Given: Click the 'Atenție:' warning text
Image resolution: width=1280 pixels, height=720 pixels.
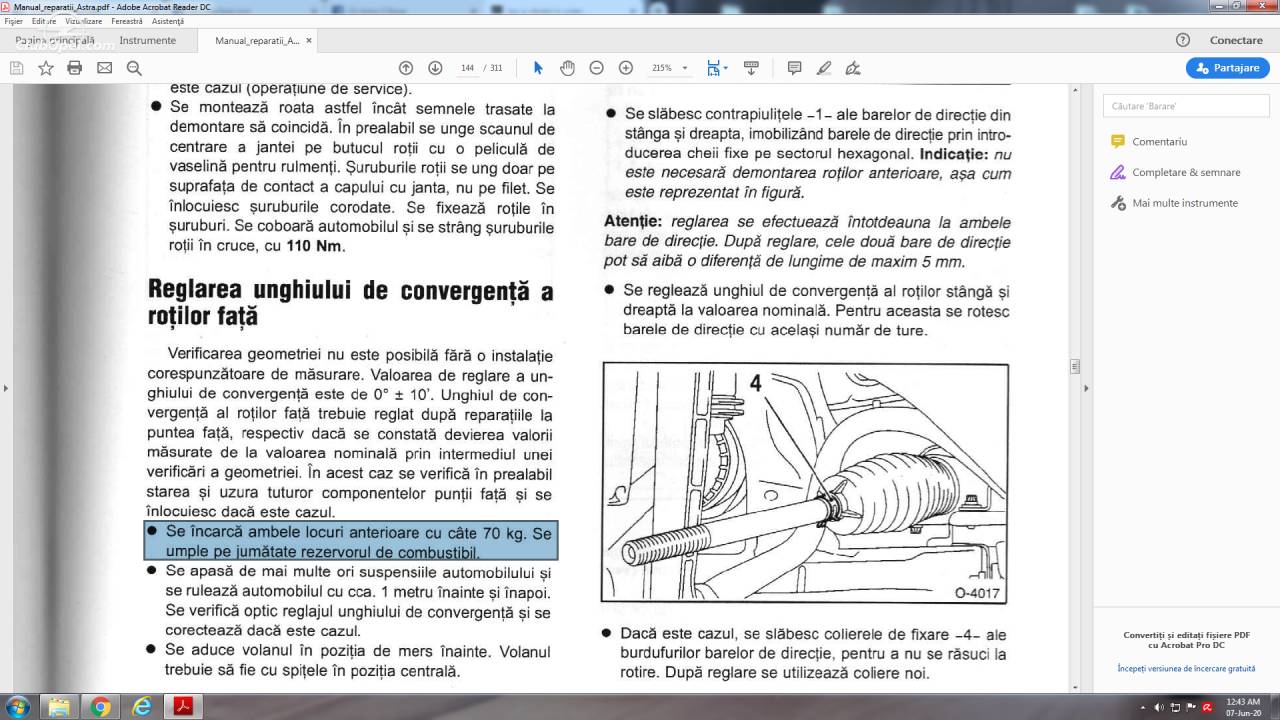Looking at the screenshot, I should click(633, 221).
